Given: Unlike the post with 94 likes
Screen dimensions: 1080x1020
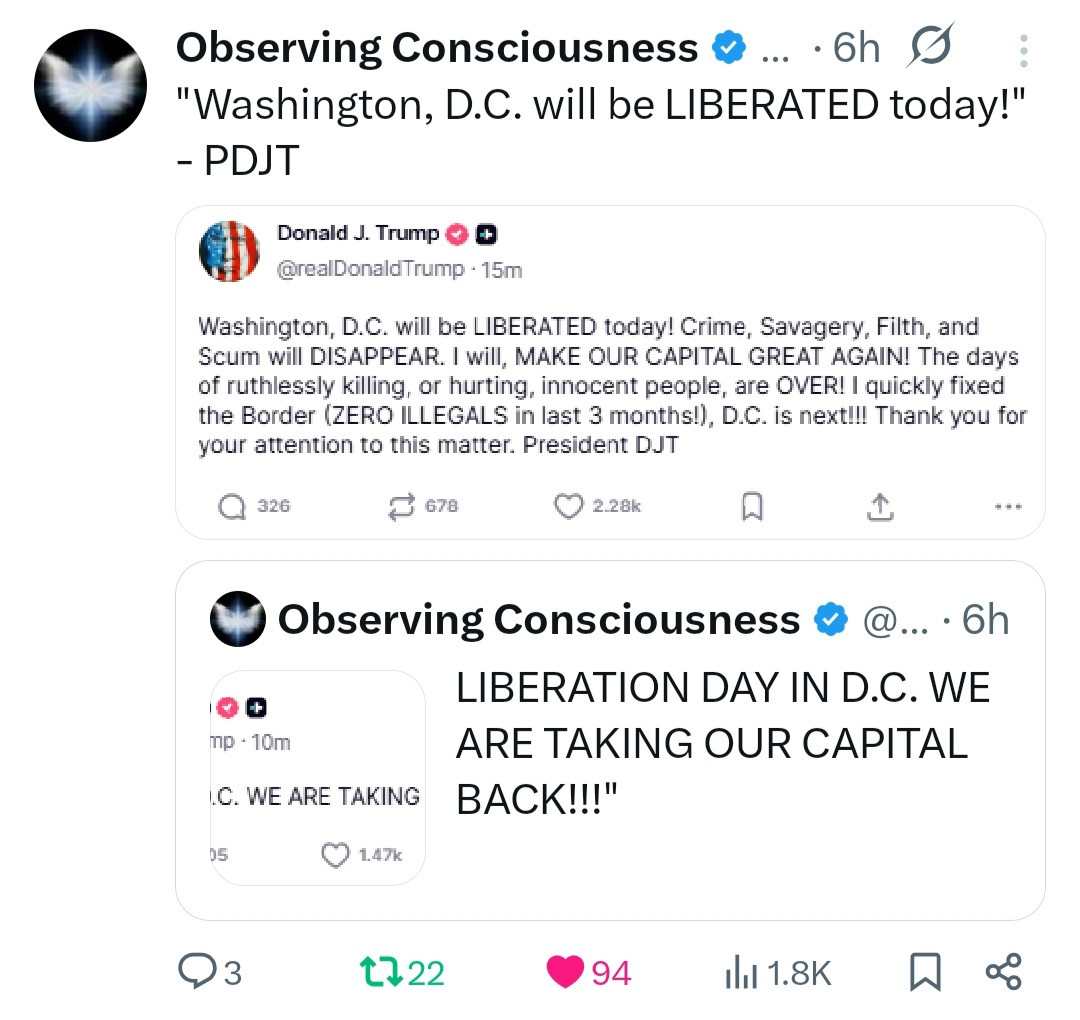Looking at the screenshot, I should [565, 972].
